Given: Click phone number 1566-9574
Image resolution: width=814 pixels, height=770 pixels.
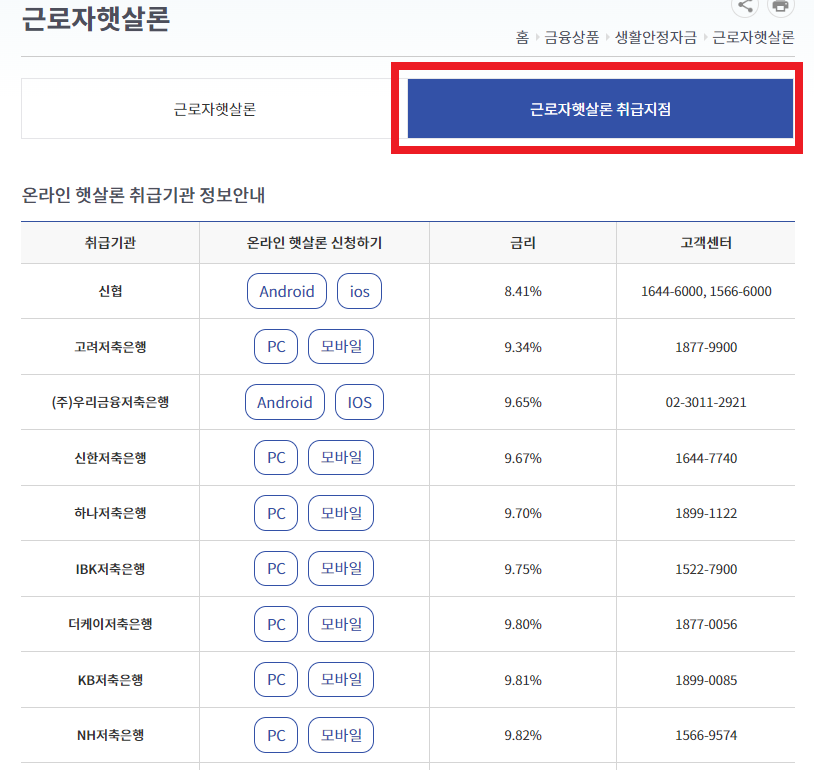Looking at the screenshot, I should point(706,735).
